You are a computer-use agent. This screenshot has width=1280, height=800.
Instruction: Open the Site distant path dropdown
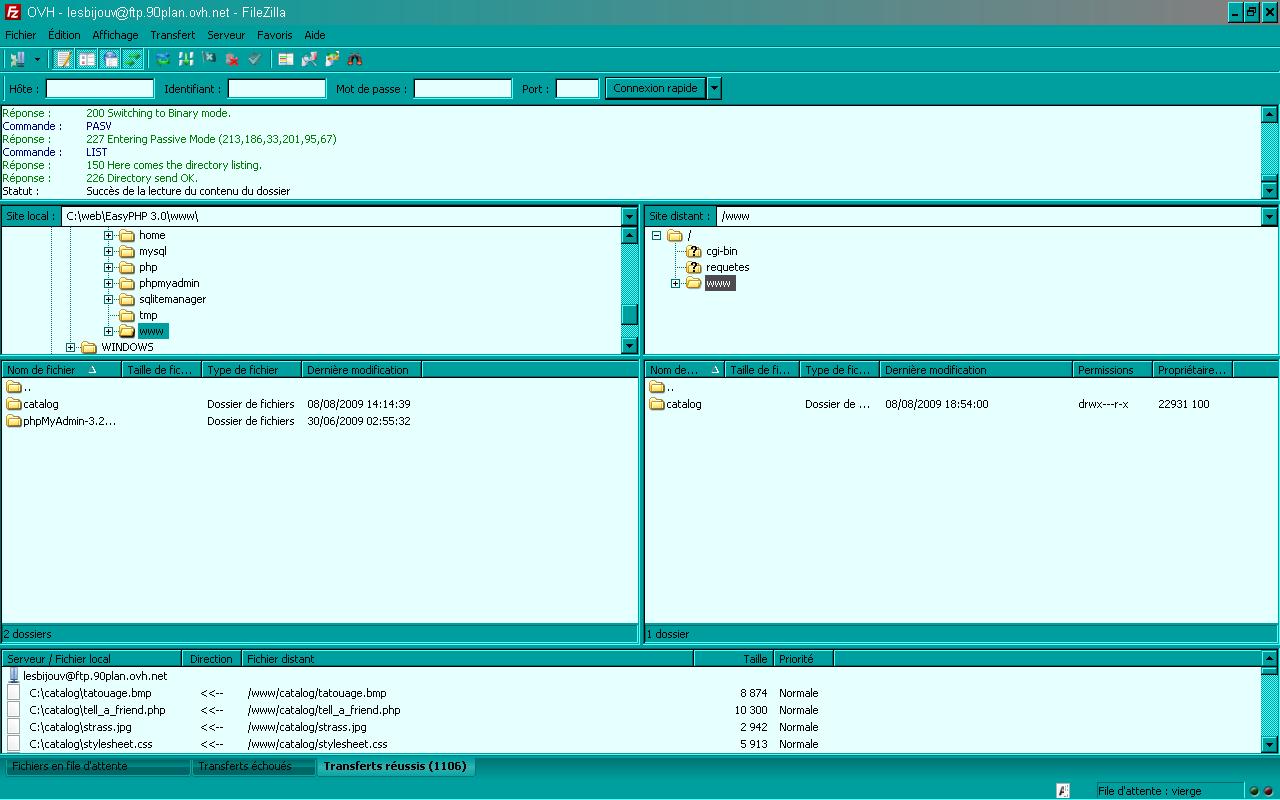click(1269, 216)
